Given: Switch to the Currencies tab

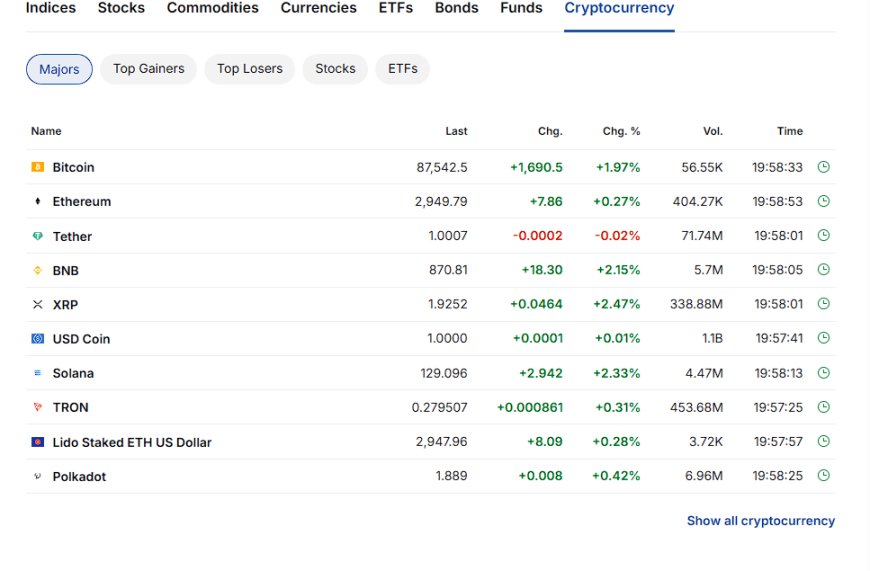Looking at the screenshot, I should pyautogui.click(x=318, y=8).
